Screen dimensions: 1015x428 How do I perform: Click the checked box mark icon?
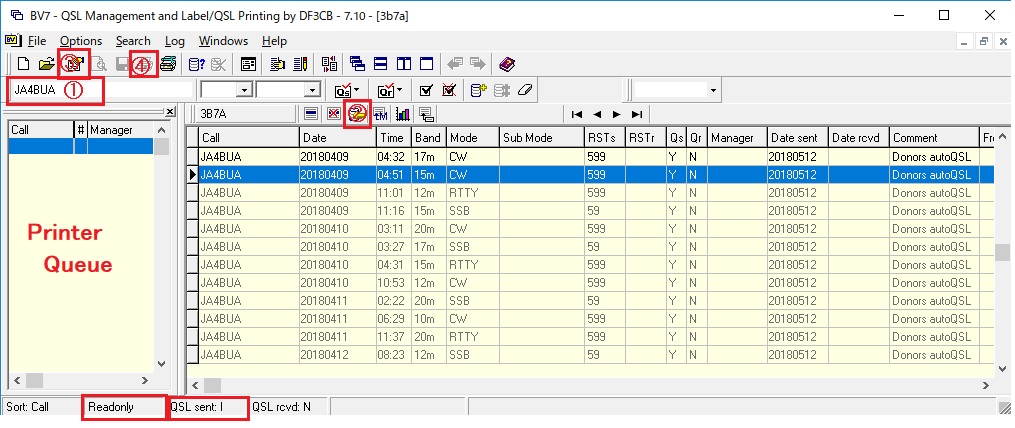[426, 91]
